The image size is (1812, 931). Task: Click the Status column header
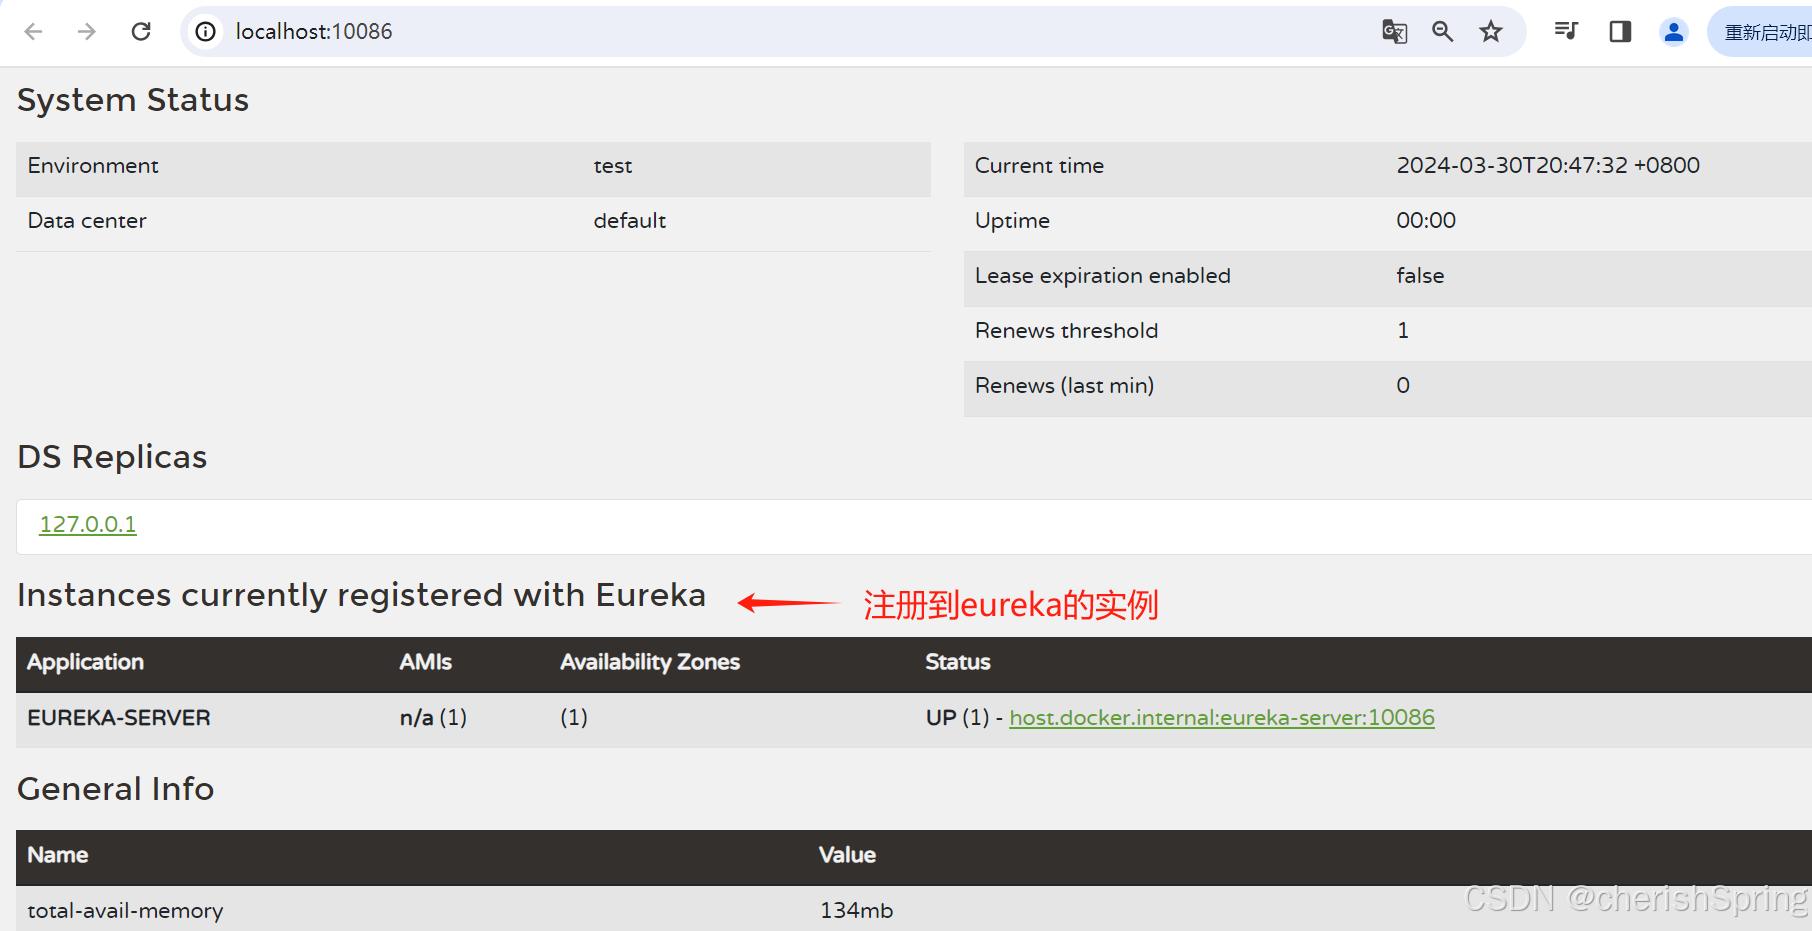pos(958,662)
